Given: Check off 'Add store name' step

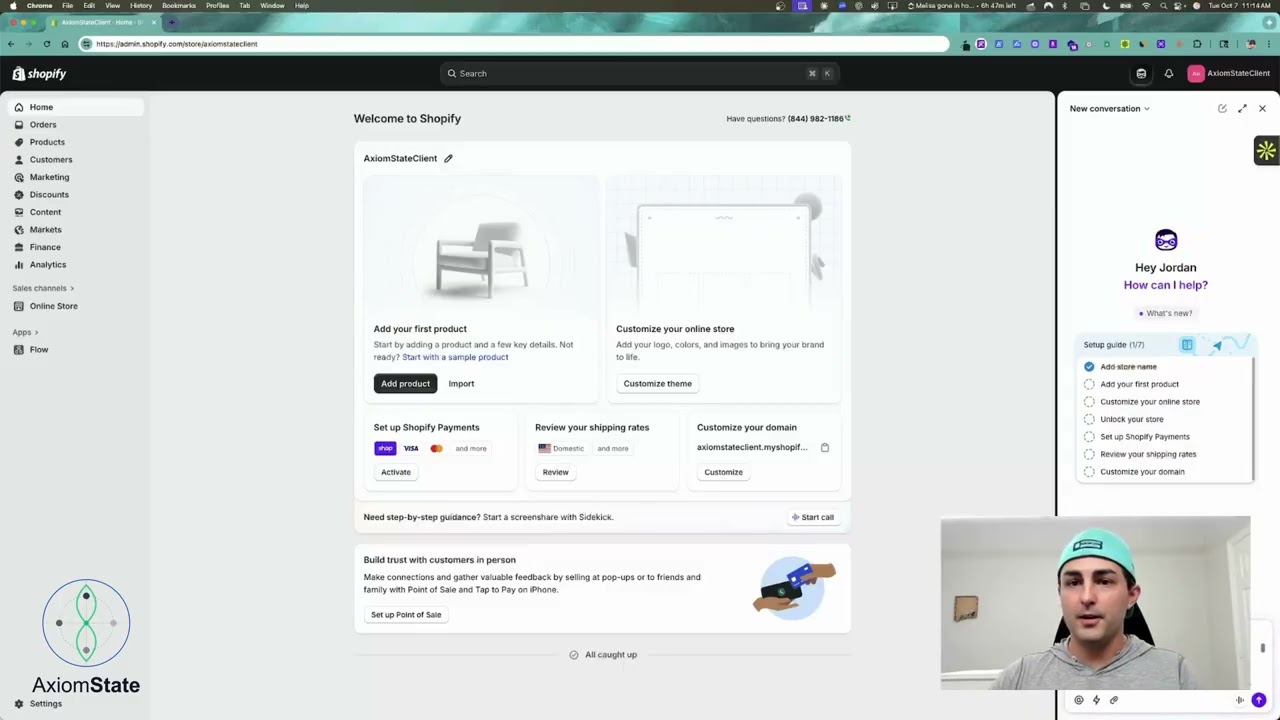Looking at the screenshot, I should point(1089,367).
